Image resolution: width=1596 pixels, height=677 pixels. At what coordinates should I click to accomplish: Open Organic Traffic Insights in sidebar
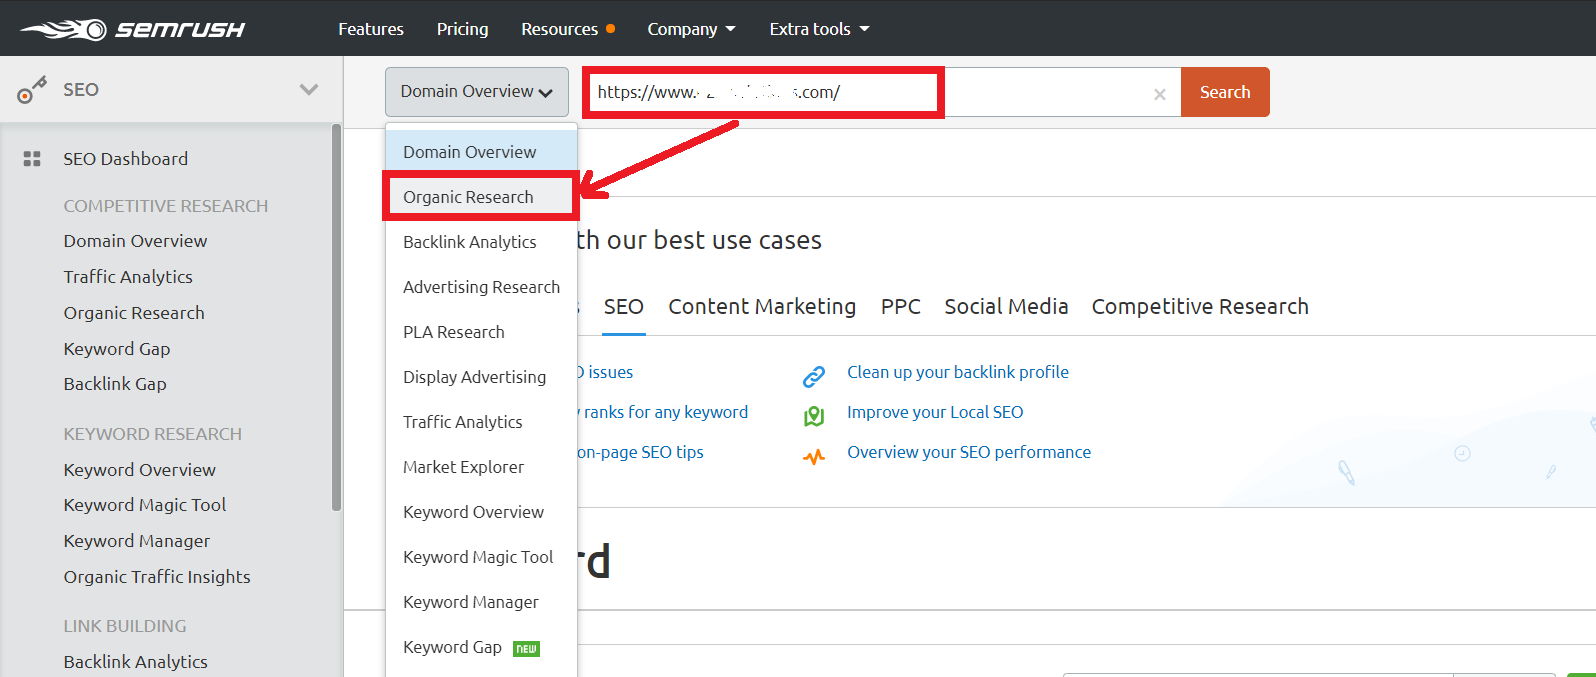click(157, 577)
